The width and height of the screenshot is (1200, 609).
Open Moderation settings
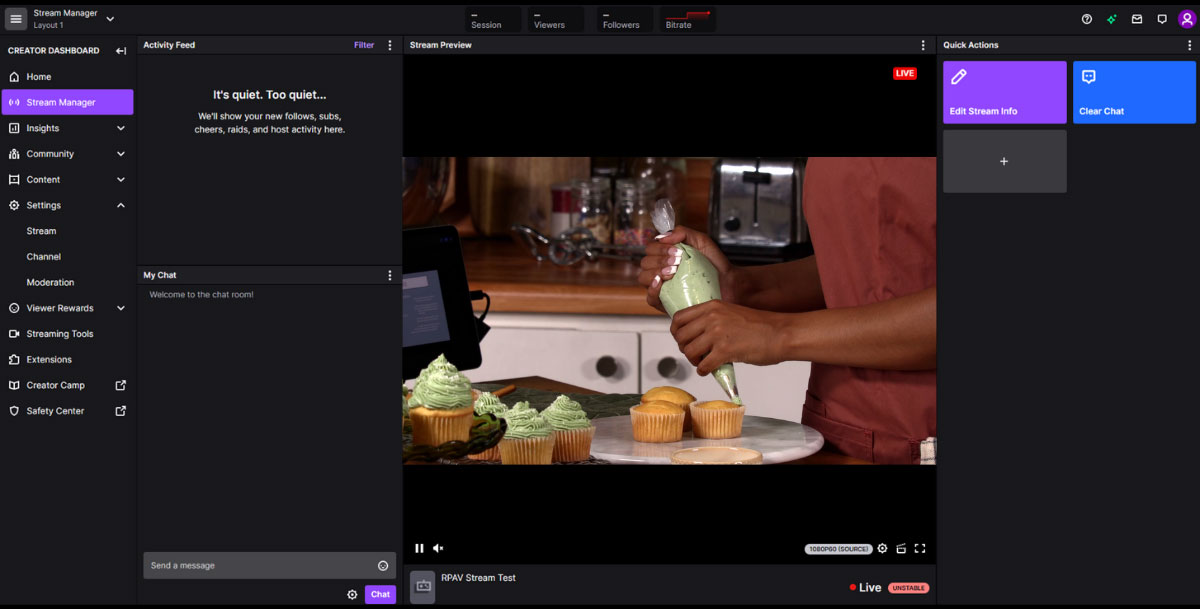50,283
